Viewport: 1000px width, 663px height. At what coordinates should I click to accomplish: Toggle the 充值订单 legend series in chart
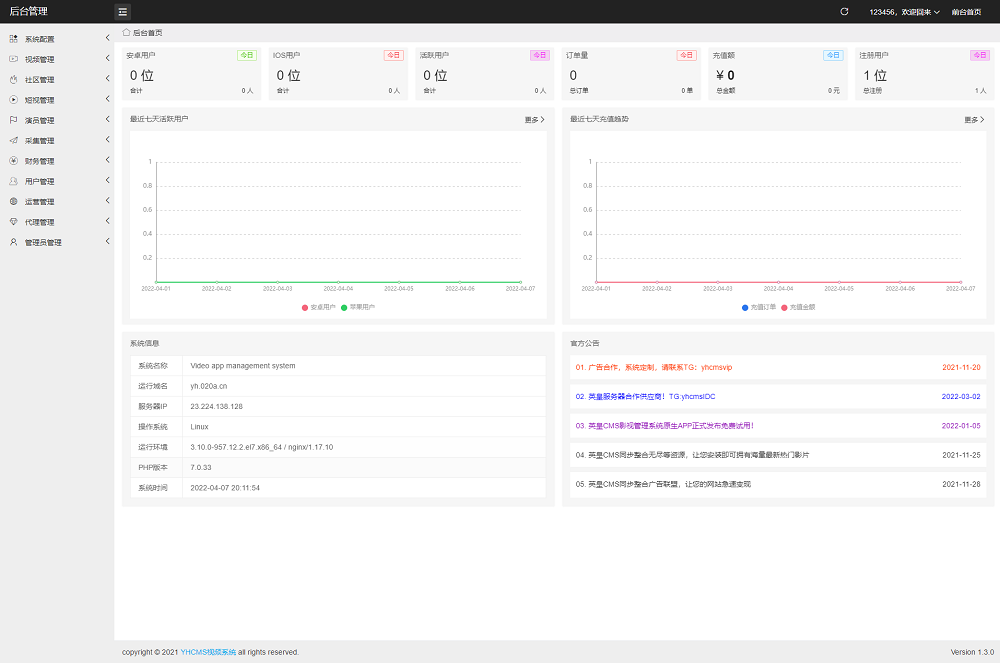[x=757, y=307]
